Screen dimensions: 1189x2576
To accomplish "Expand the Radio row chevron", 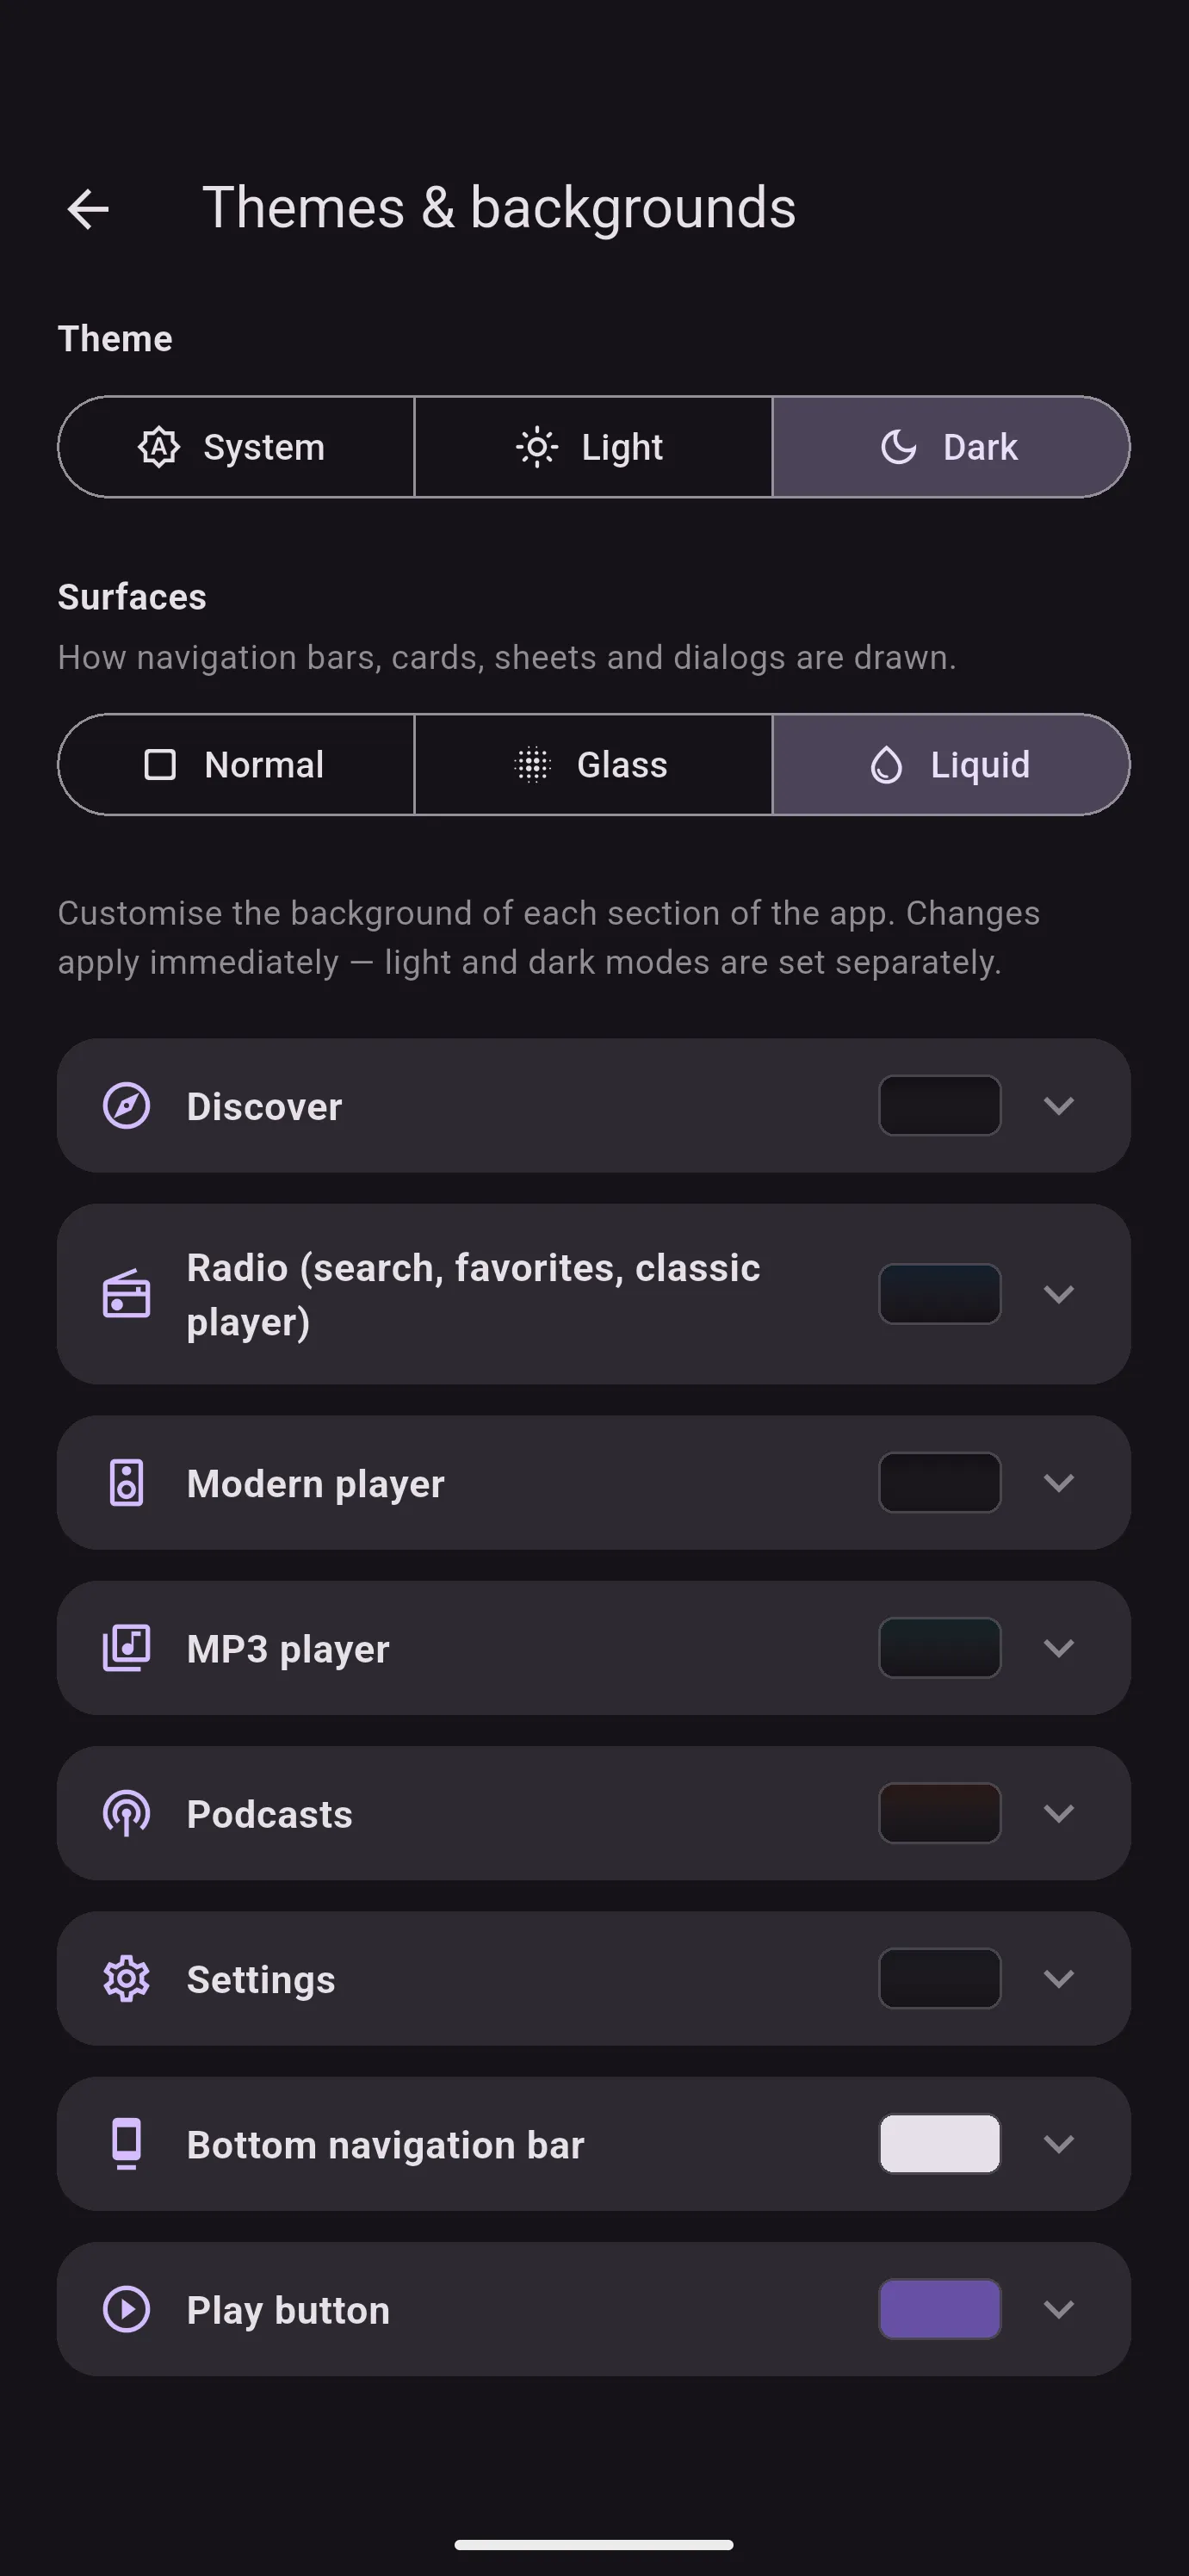I will 1059,1294.
